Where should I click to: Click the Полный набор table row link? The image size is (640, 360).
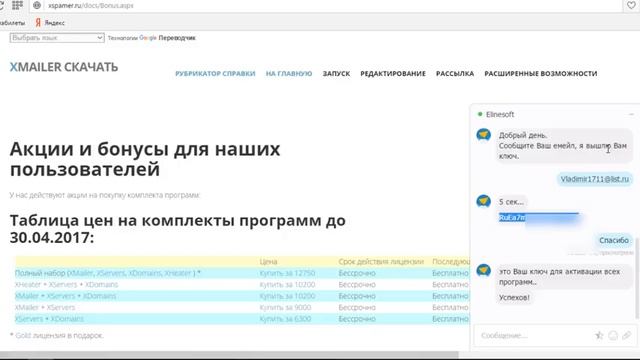(x=107, y=273)
